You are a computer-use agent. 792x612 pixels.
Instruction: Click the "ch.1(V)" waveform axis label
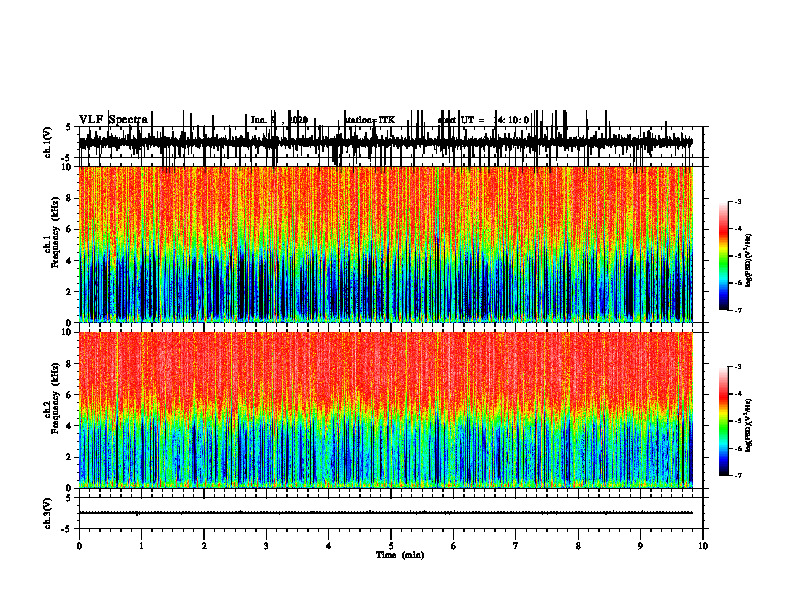pyautogui.click(x=48, y=142)
